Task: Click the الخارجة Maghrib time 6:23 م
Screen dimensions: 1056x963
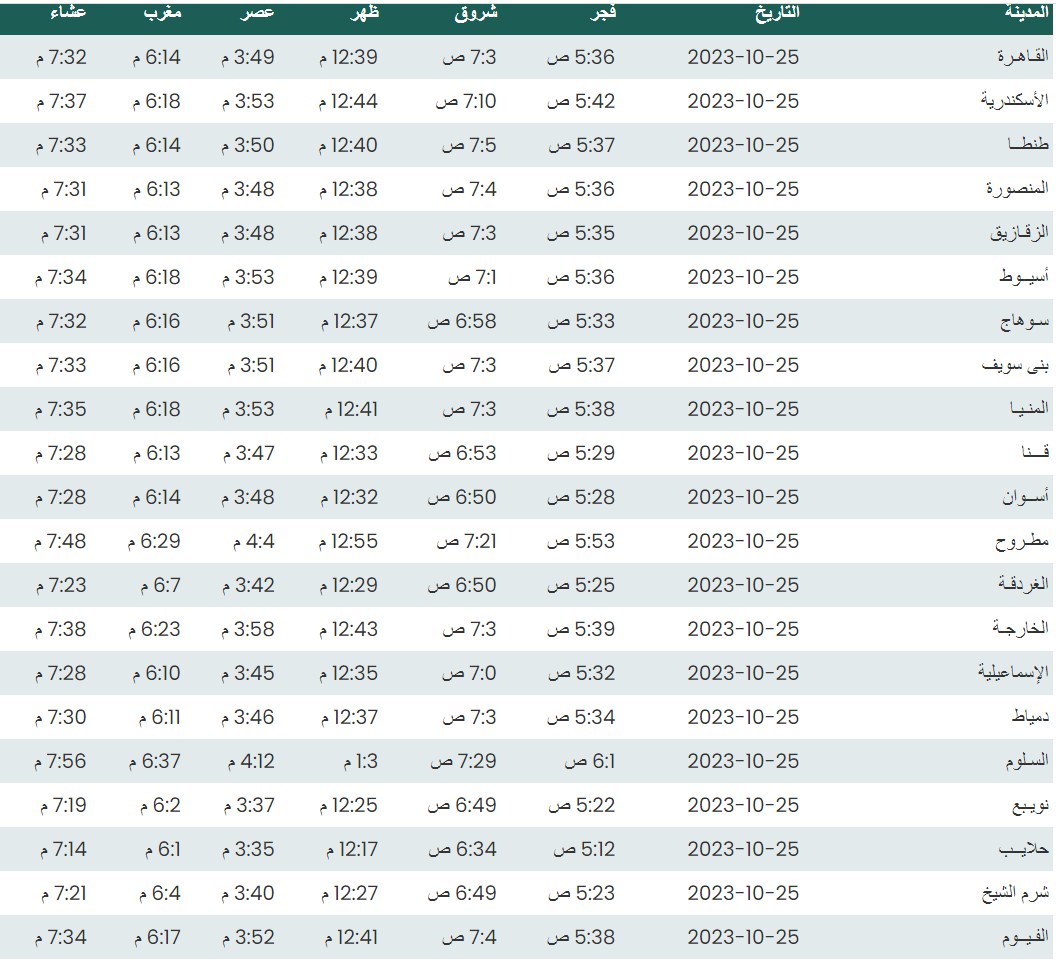Action: [154, 629]
